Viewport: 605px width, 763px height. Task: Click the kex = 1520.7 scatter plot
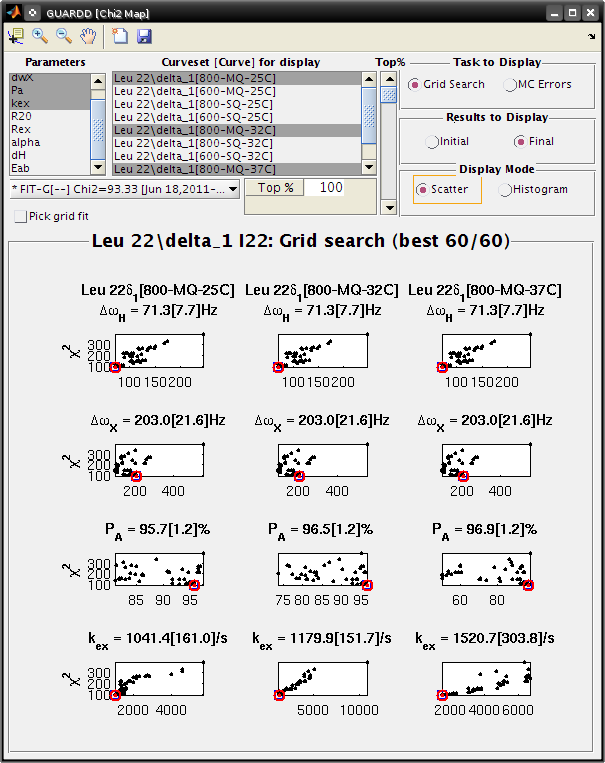click(486, 678)
